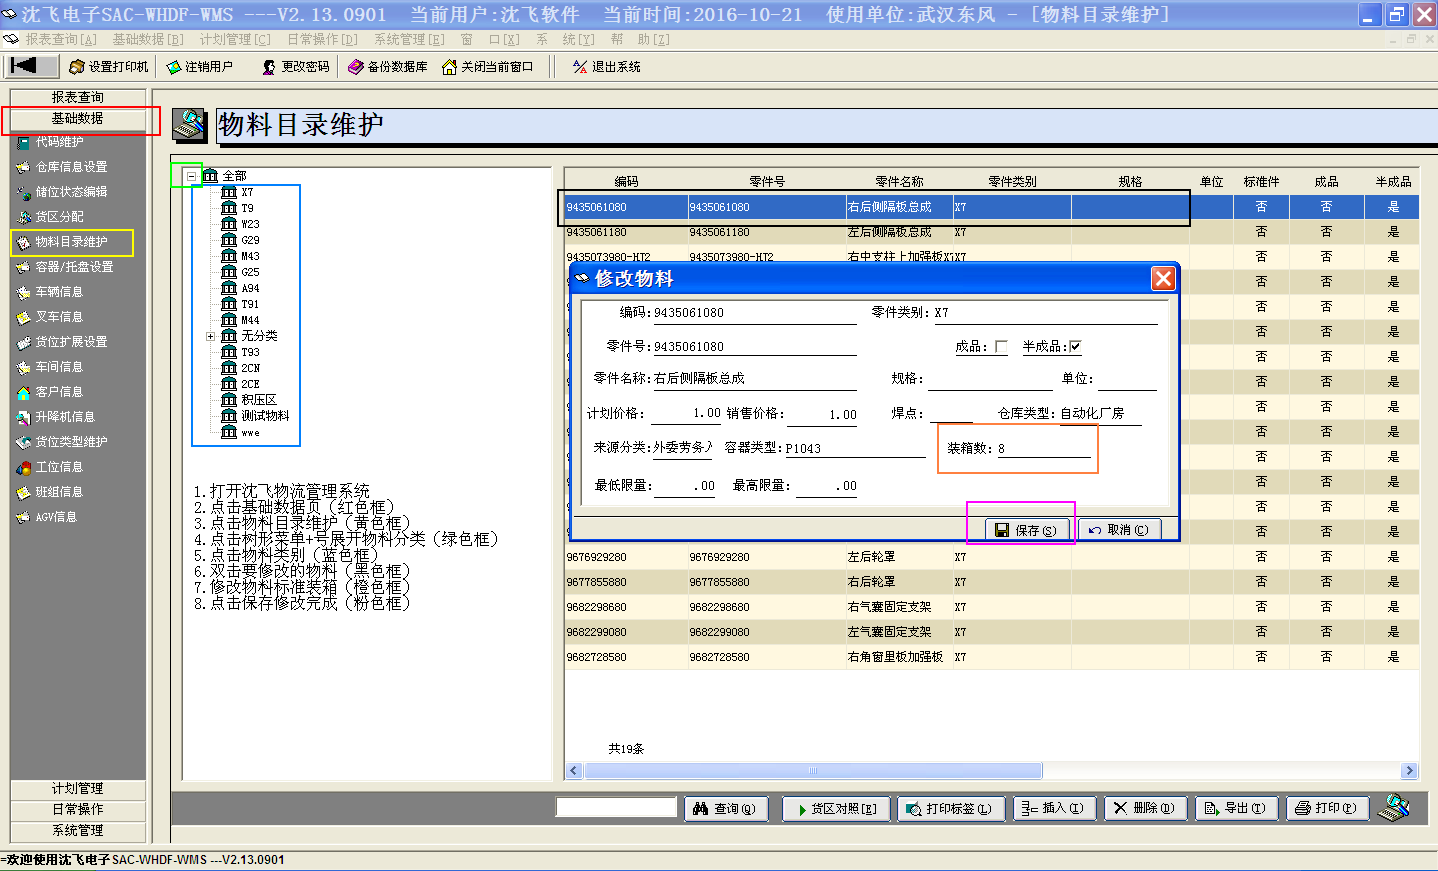Open the 报表查询 menu
This screenshot has width=1438, height=871.
point(60,39)
